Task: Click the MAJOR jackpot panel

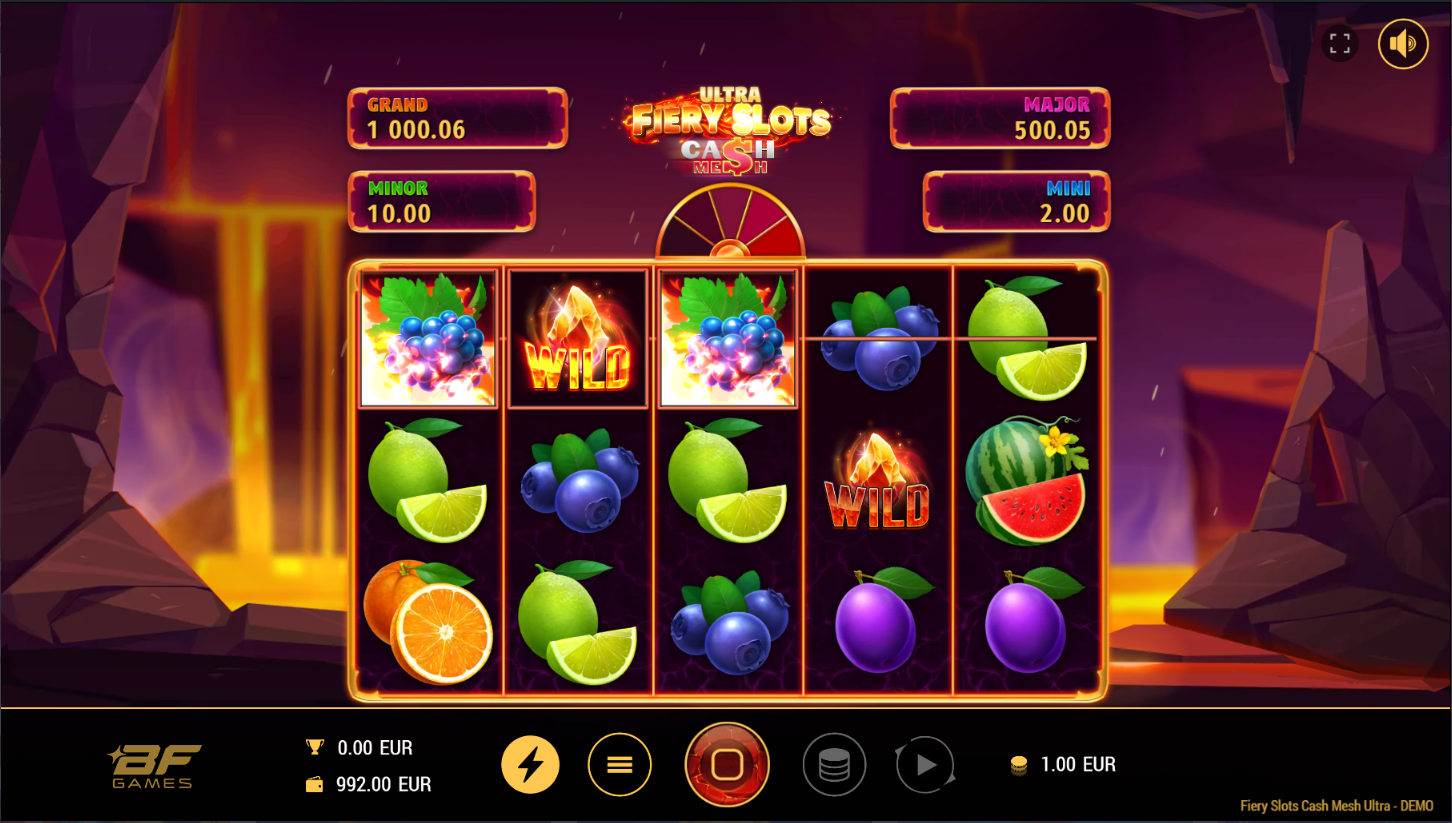Action: [1000, 118]
